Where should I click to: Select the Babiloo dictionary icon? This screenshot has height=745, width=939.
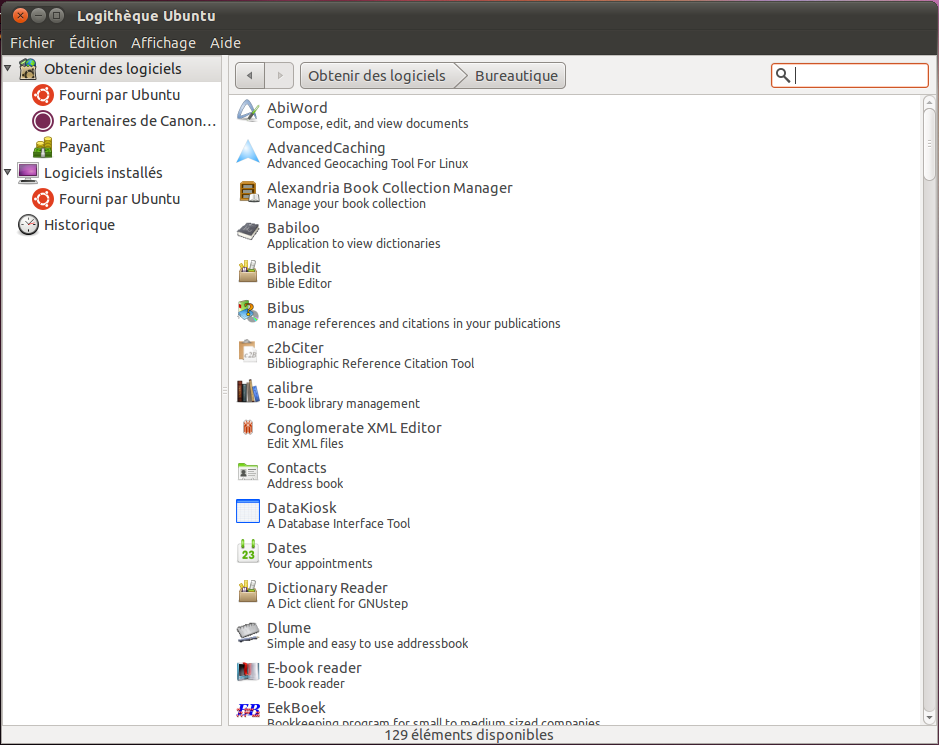click(x=248, y=231)
